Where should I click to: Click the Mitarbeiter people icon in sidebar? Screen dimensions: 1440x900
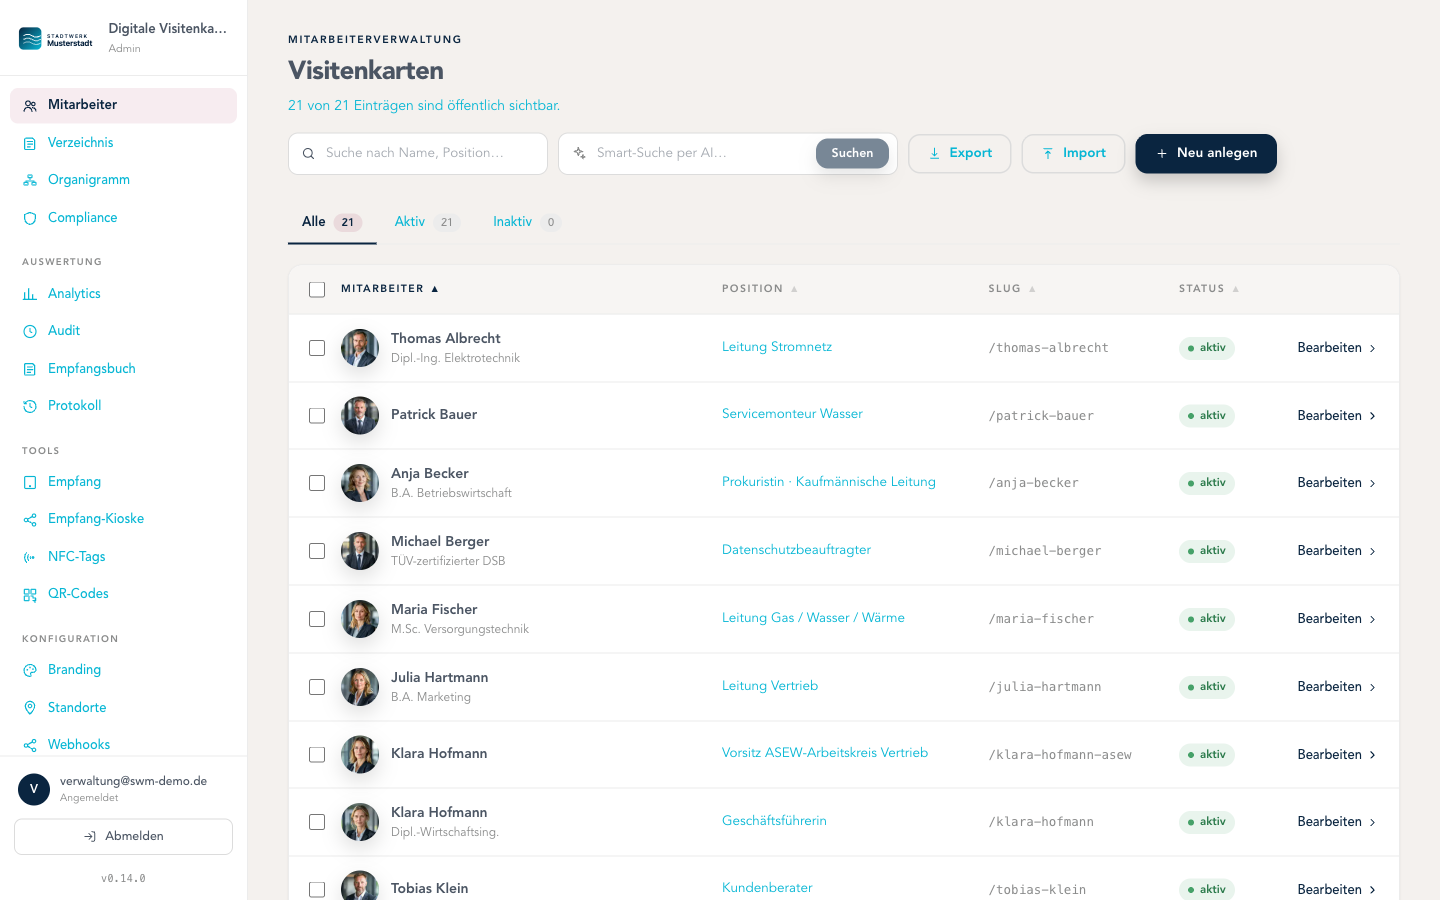pos(30,105)
